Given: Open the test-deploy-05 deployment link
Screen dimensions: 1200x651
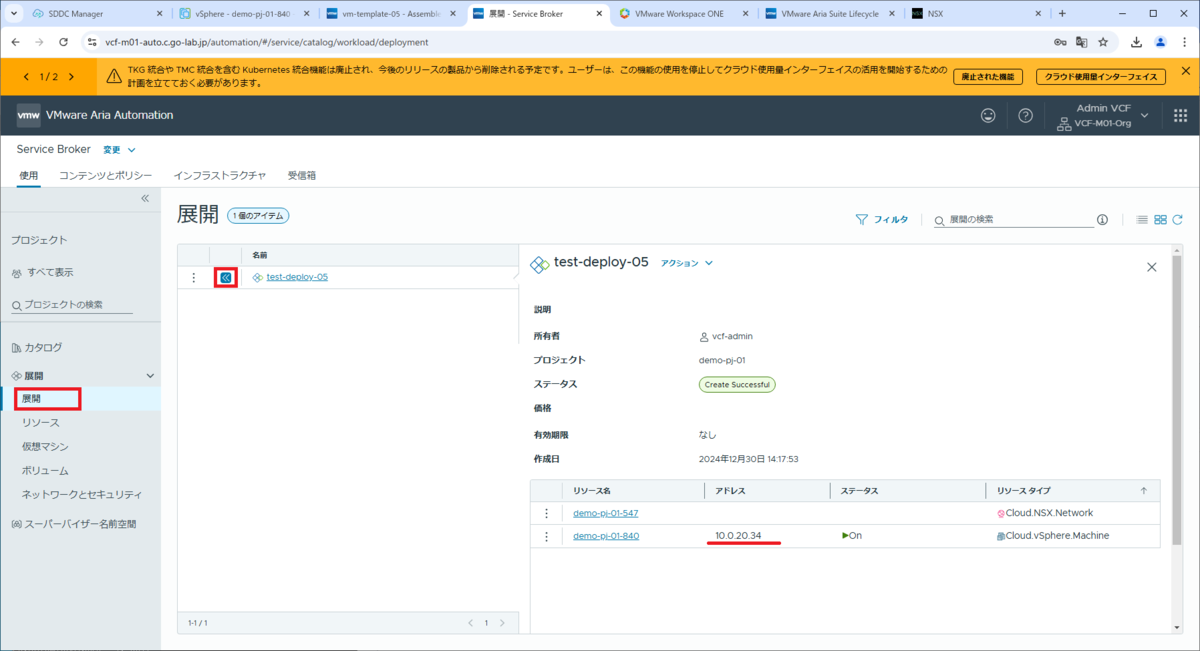Looking at the screenshot, I should [x=297, y=277].
